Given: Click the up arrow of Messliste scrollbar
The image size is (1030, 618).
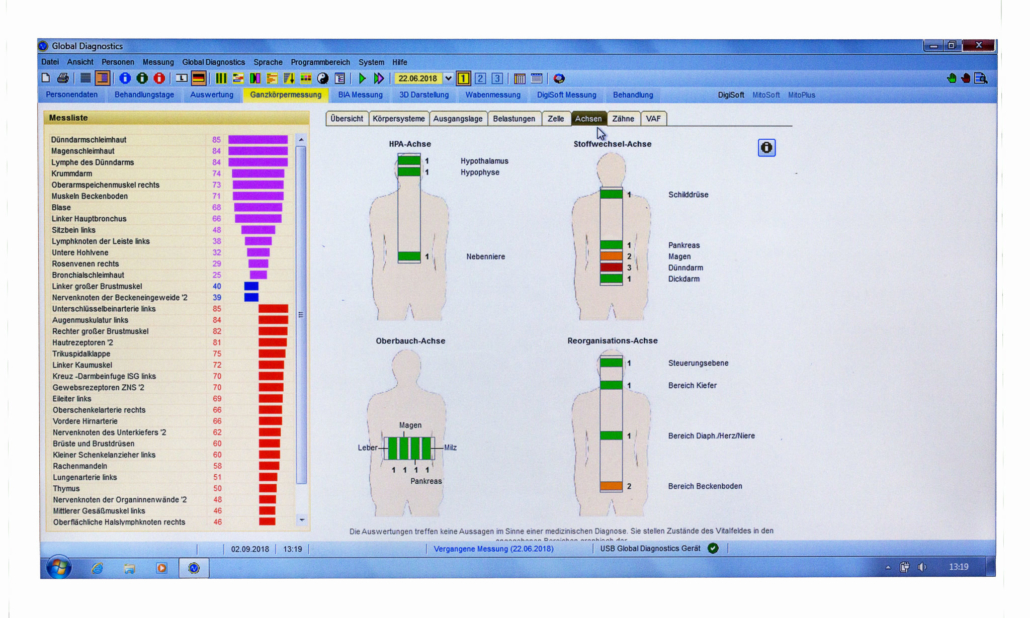Looking at the screenshot, I should (x=301, y=139).
